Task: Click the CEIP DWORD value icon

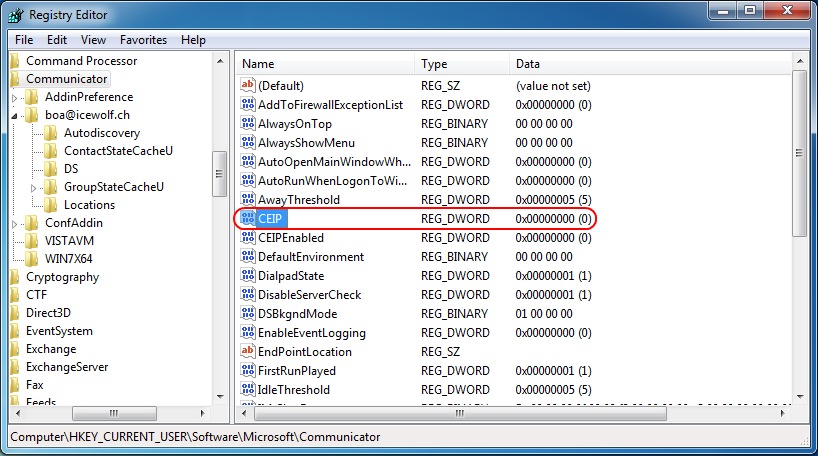Action: tap(248, 219)
